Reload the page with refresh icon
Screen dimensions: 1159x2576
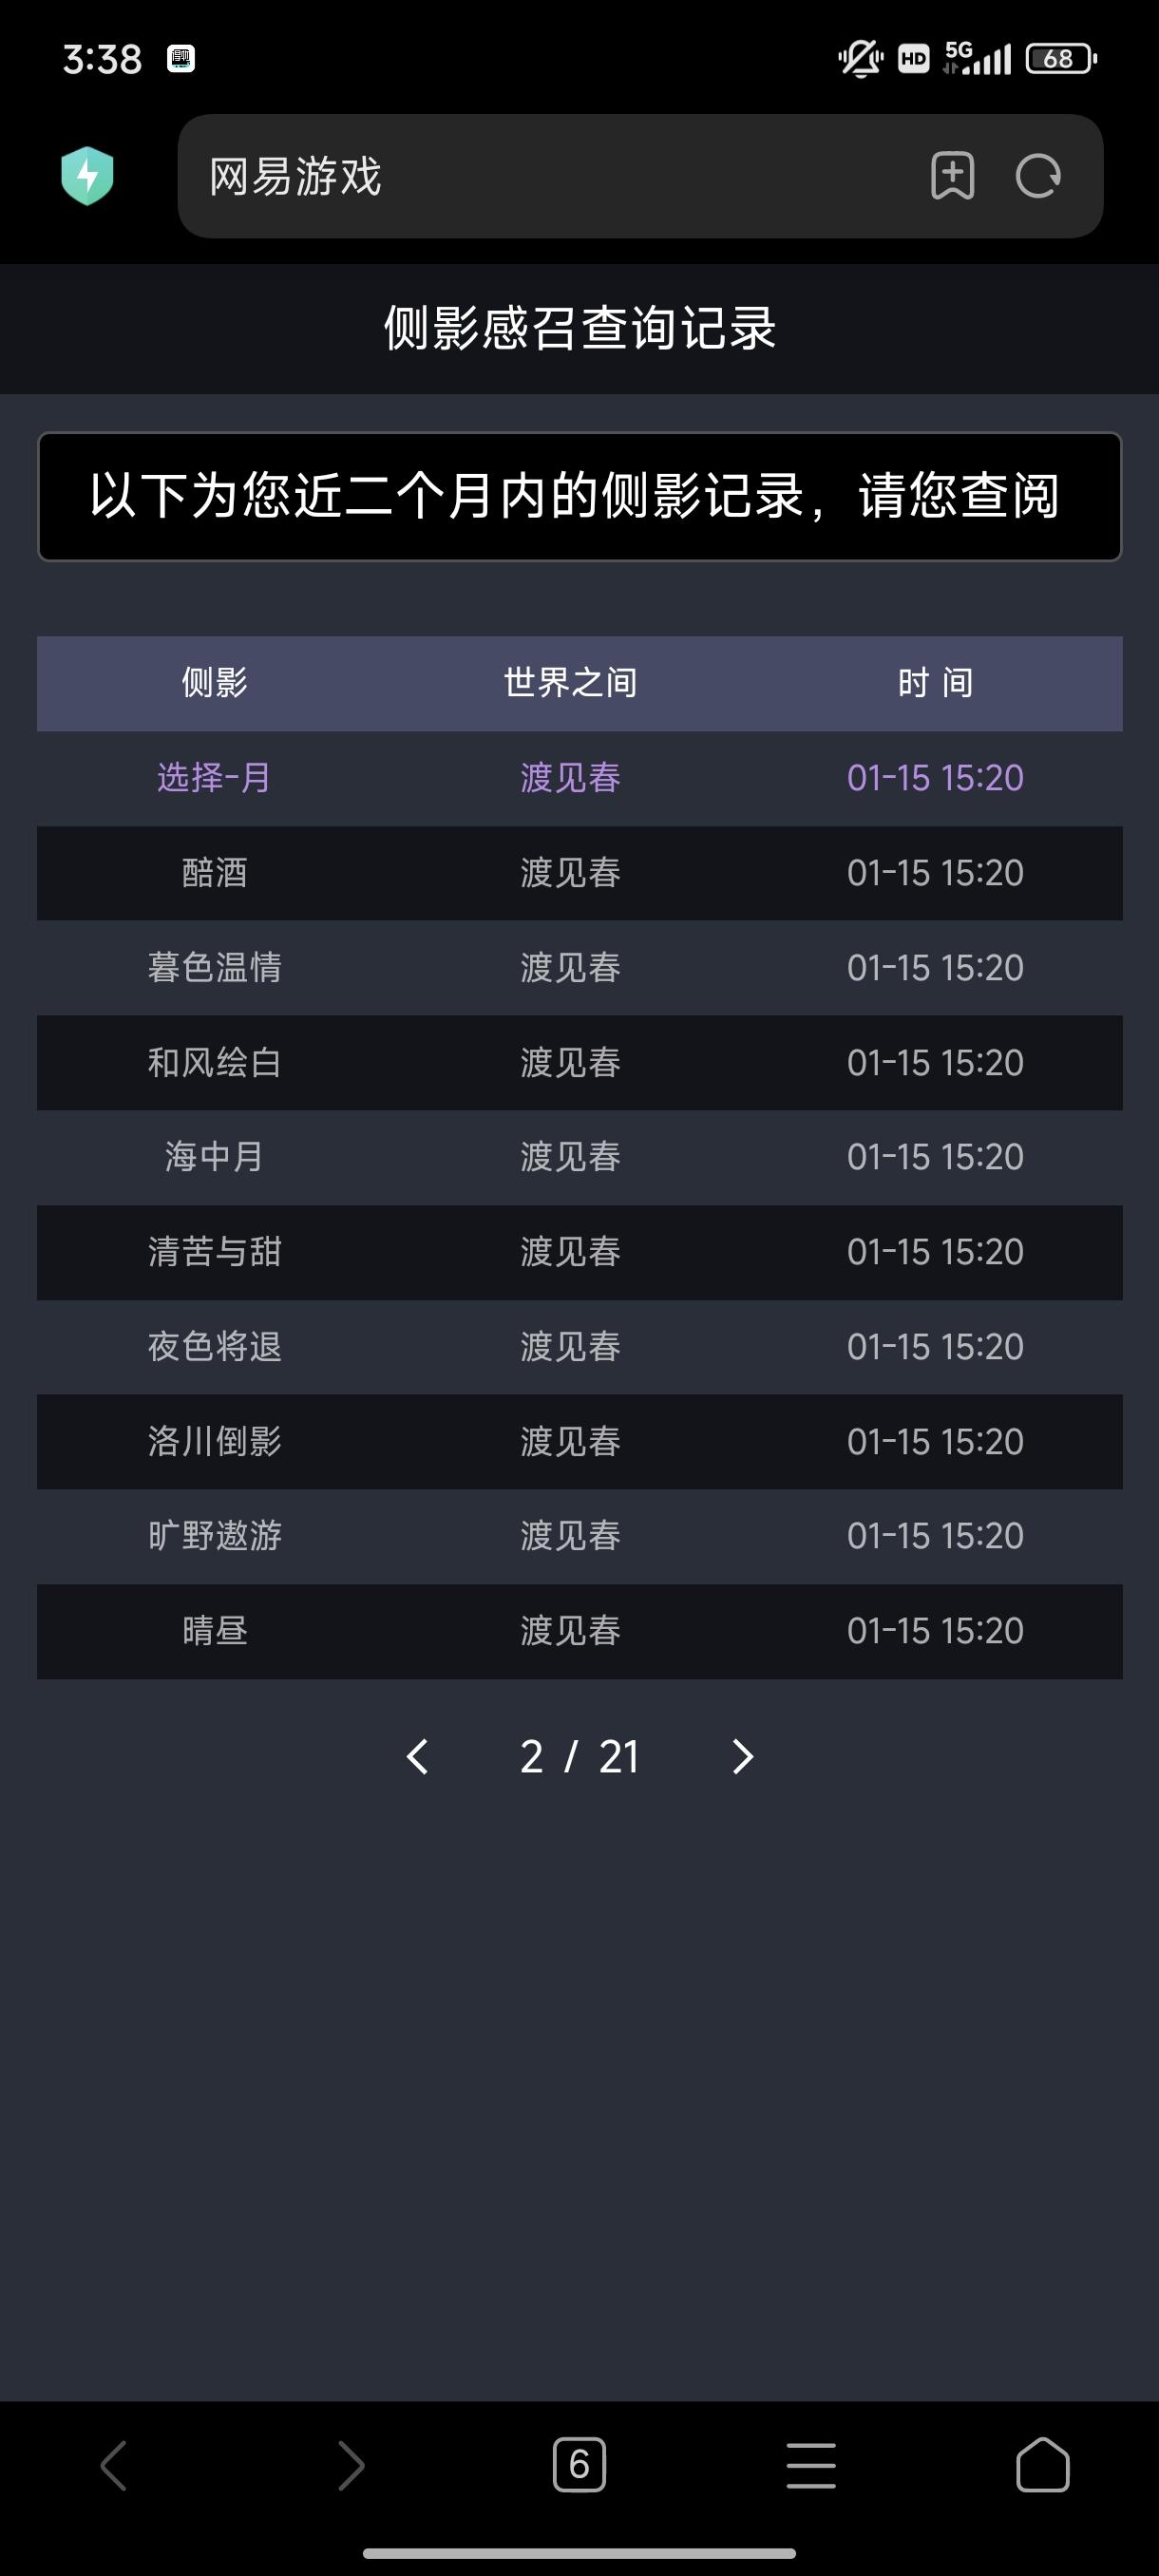click(1038, 176)
